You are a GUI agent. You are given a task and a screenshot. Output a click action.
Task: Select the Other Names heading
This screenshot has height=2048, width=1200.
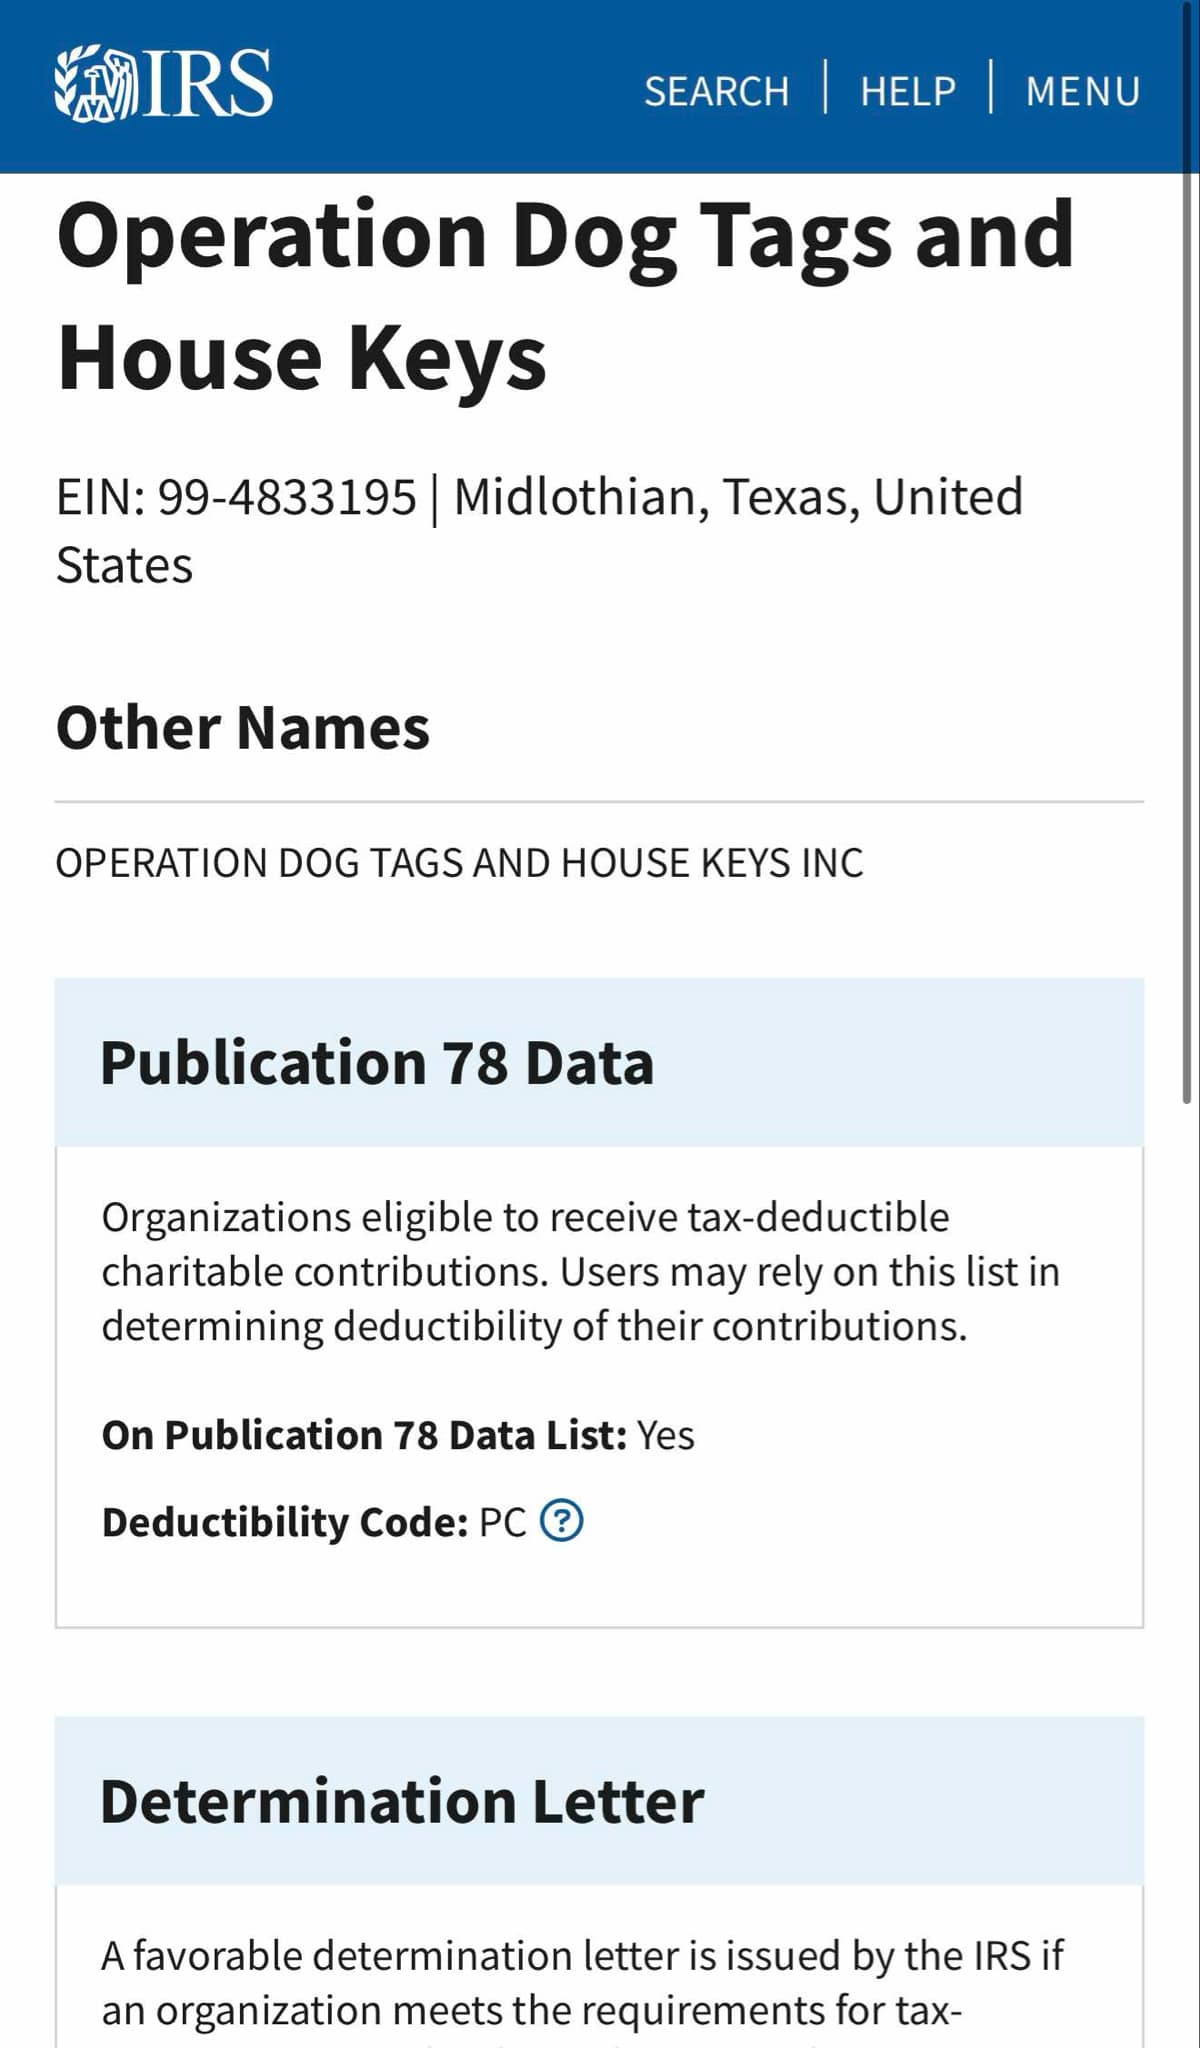pos(243,727)
